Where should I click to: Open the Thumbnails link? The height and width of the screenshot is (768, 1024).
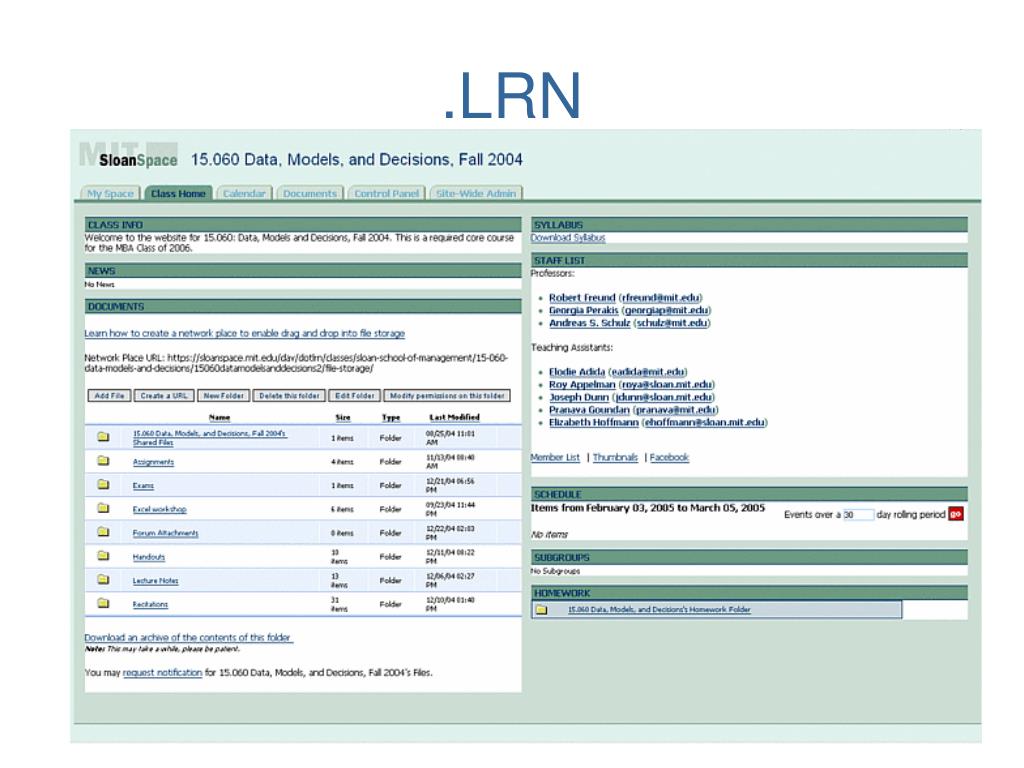(615, 457)
